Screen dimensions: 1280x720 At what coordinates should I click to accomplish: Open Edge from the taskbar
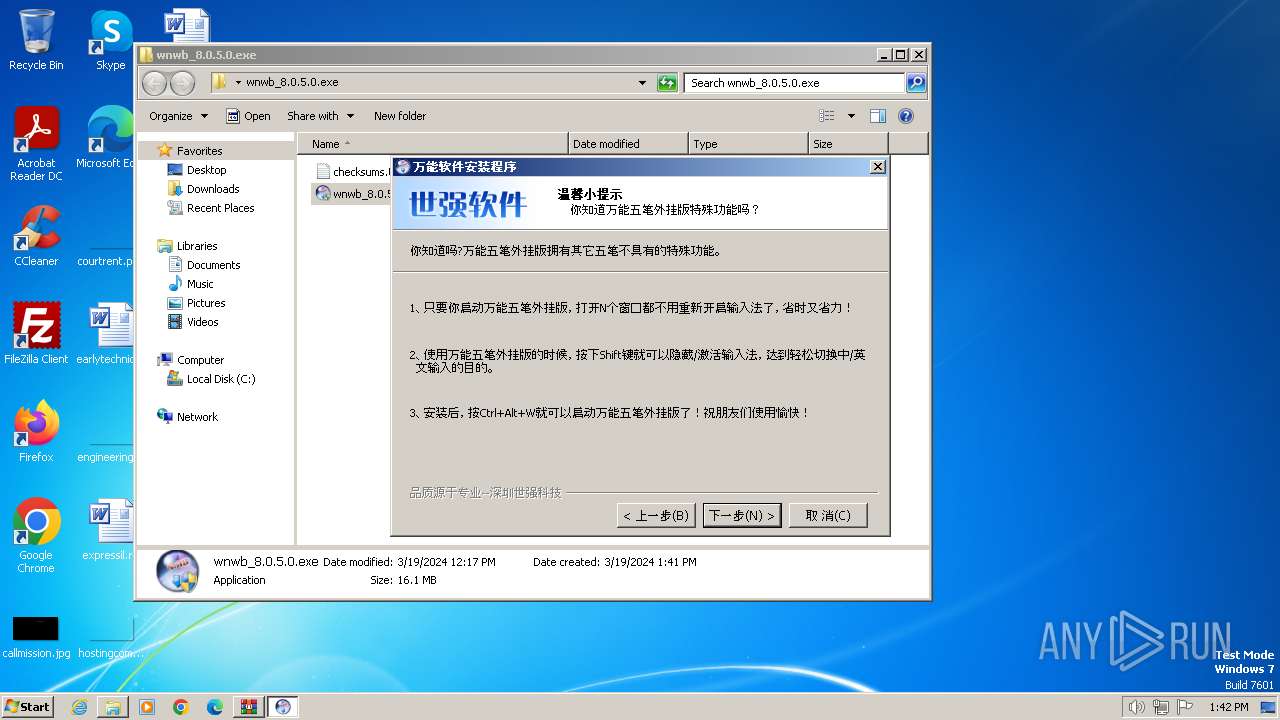pyautogui.click(x=215, y=707)
